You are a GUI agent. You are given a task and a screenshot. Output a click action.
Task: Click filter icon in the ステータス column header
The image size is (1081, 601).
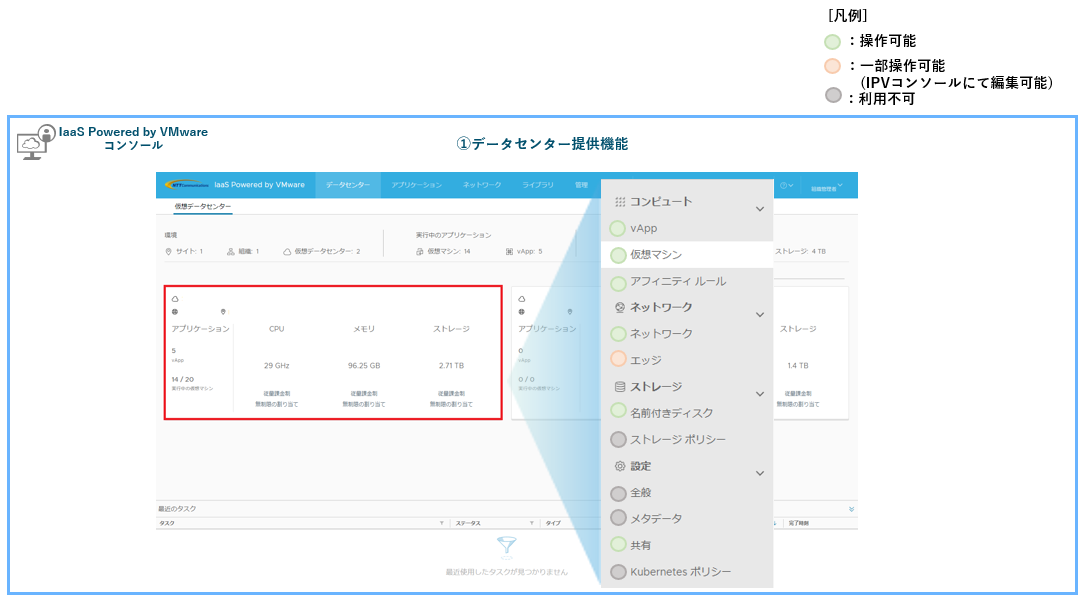pyautogui.click(x=532, y=523)
